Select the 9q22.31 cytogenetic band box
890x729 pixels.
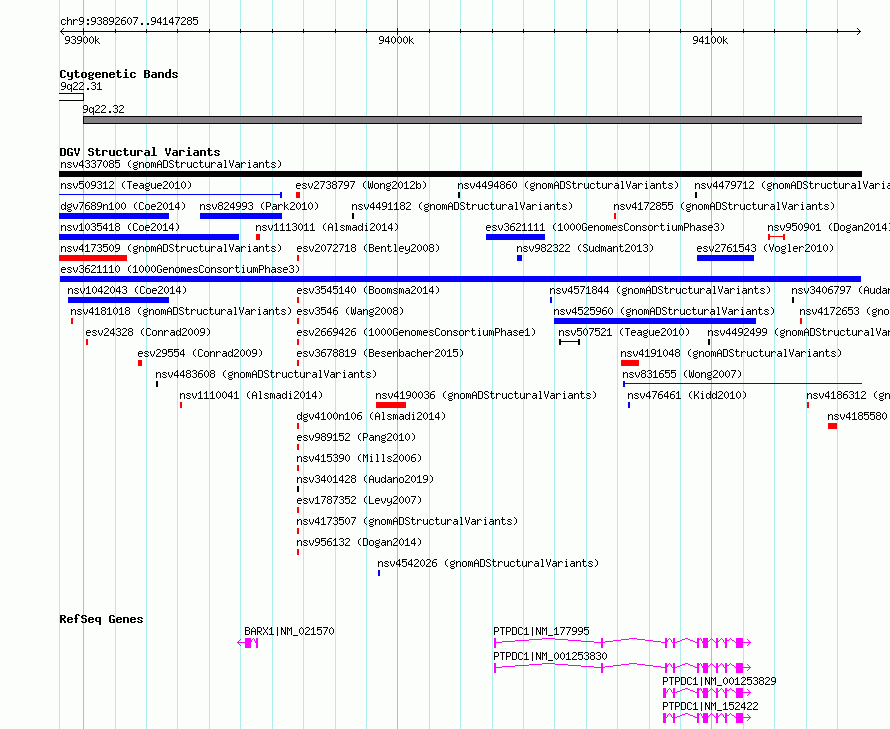(72, 98)
